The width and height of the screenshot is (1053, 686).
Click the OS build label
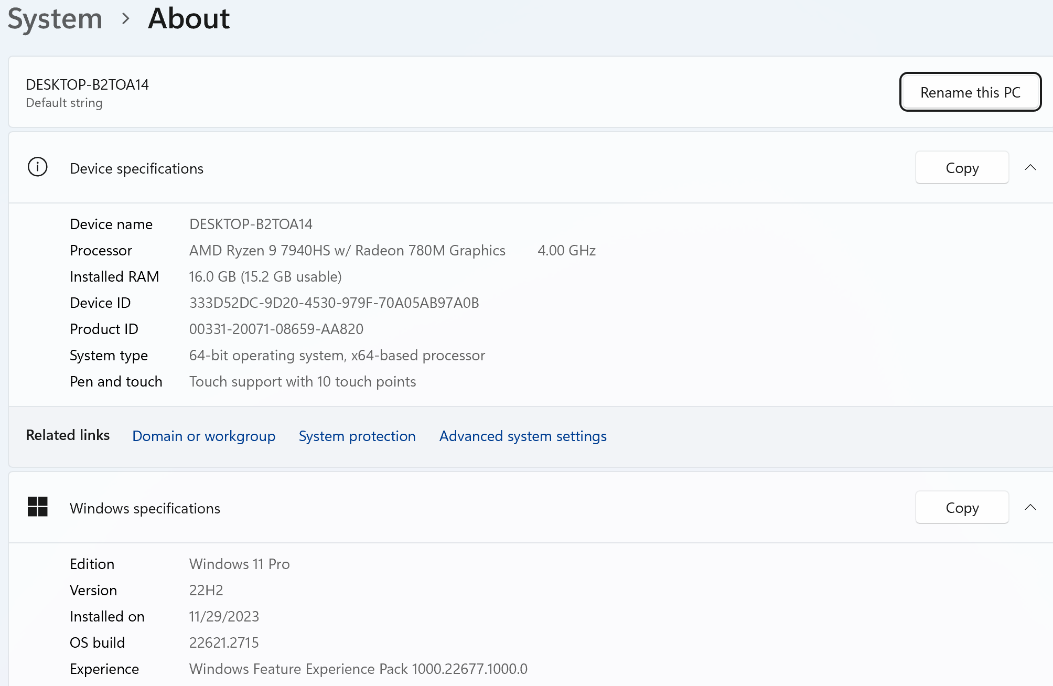click(97, 642)
